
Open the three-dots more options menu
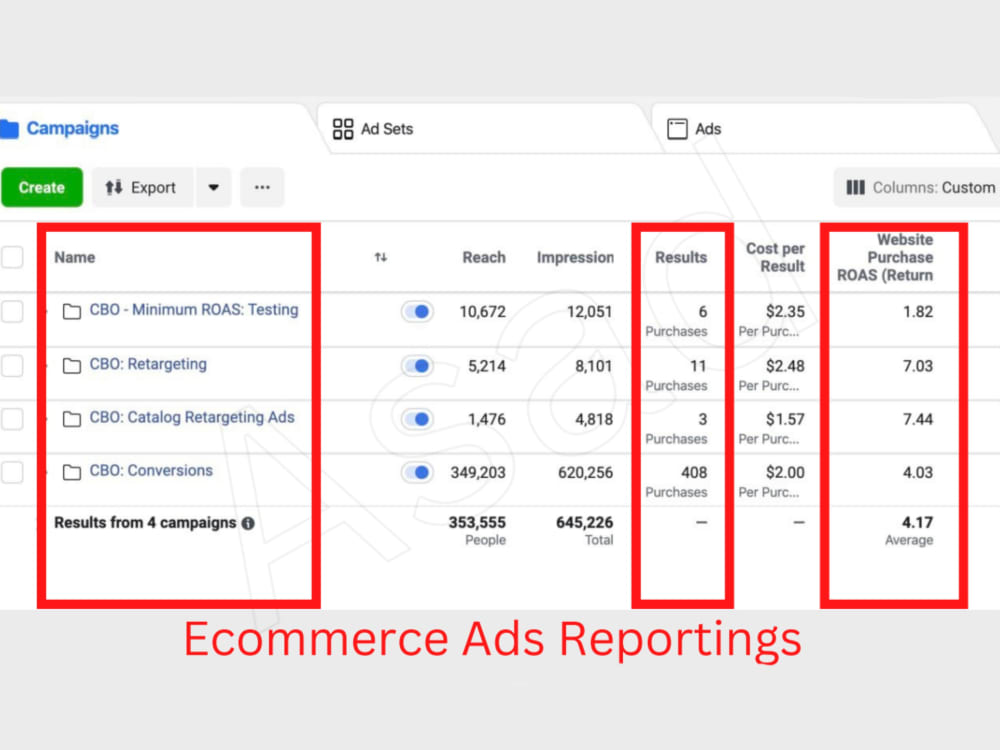pyautogui.click(x=262, y=188)
